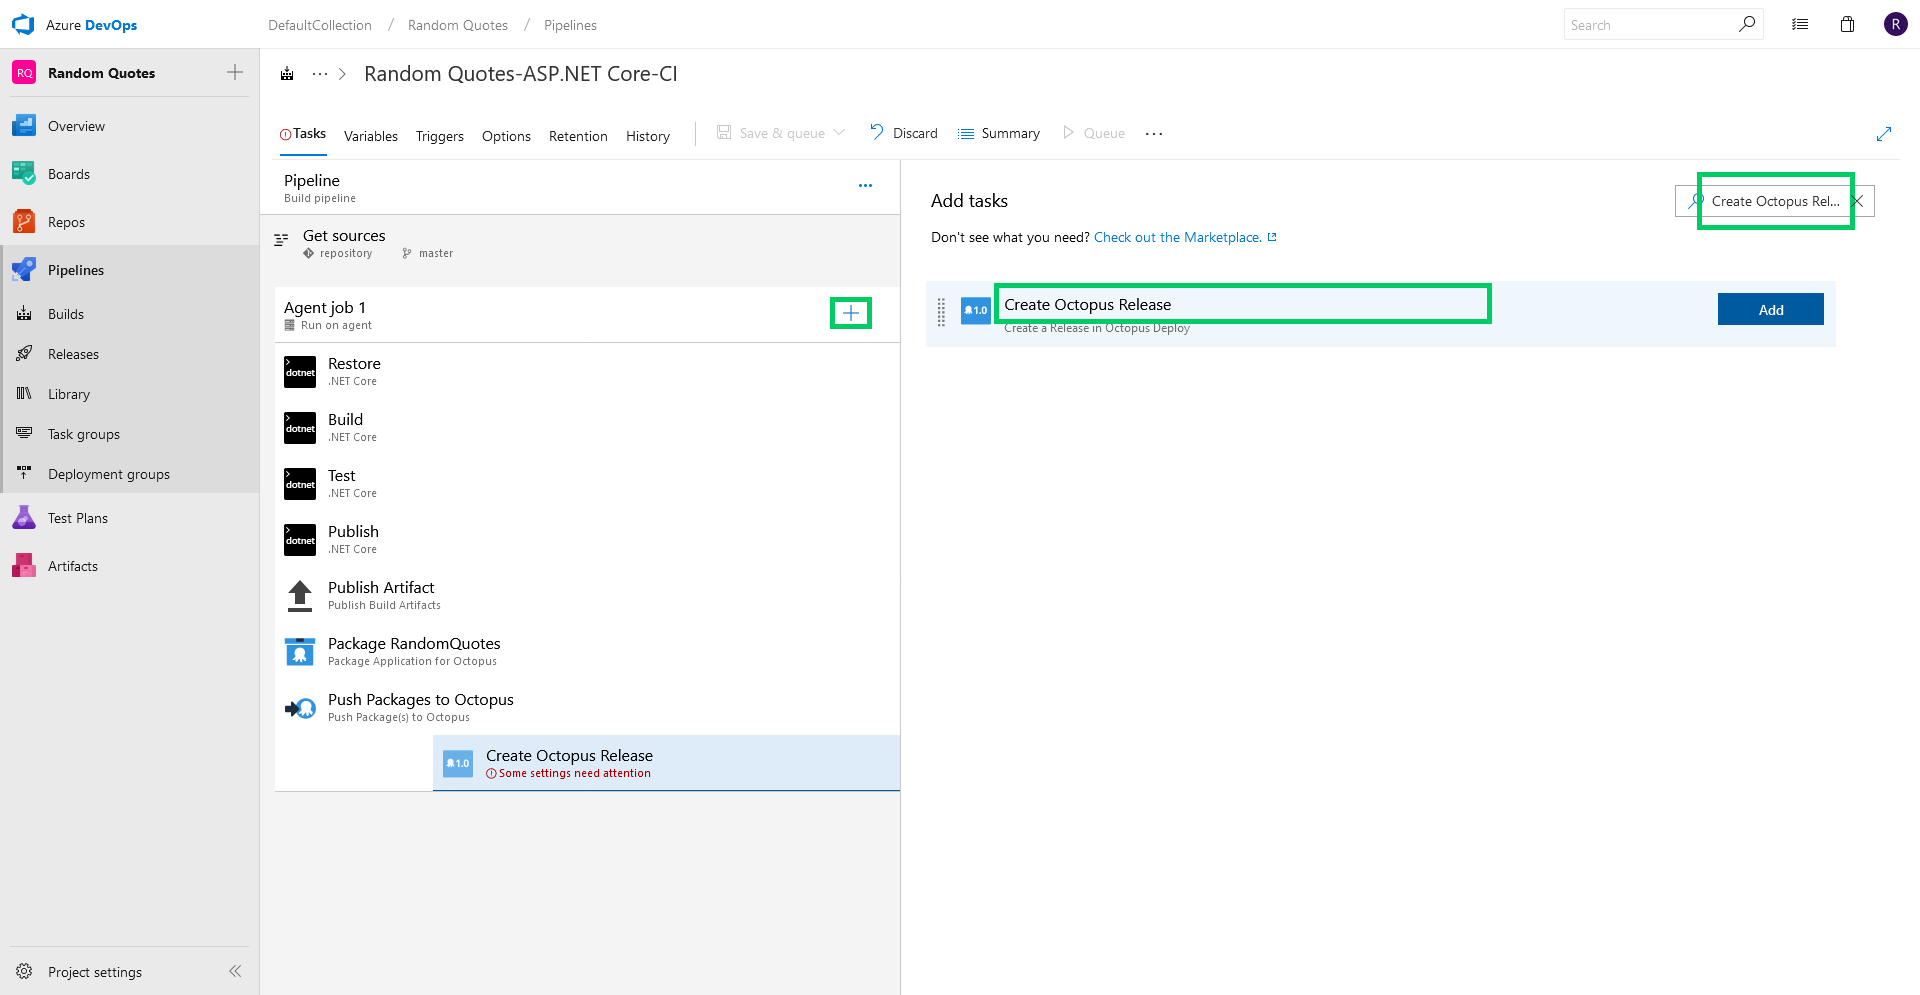1920x995 pixels.
Task: Open the toolbar more actions ellipsis
Action: [x=1154, y=134]
